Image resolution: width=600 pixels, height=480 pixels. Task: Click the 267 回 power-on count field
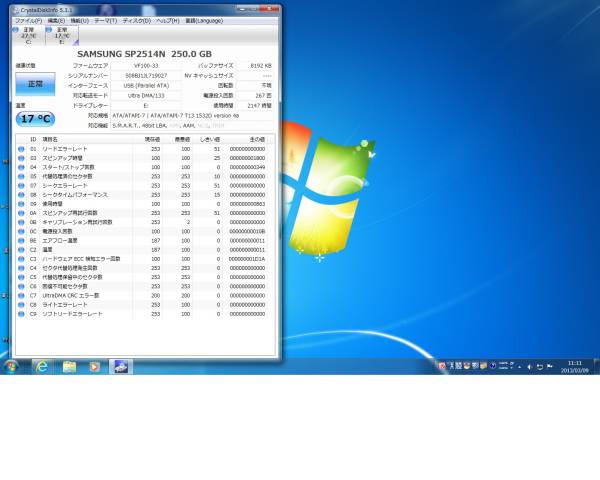pyautogui.click(x=255, y=96)
